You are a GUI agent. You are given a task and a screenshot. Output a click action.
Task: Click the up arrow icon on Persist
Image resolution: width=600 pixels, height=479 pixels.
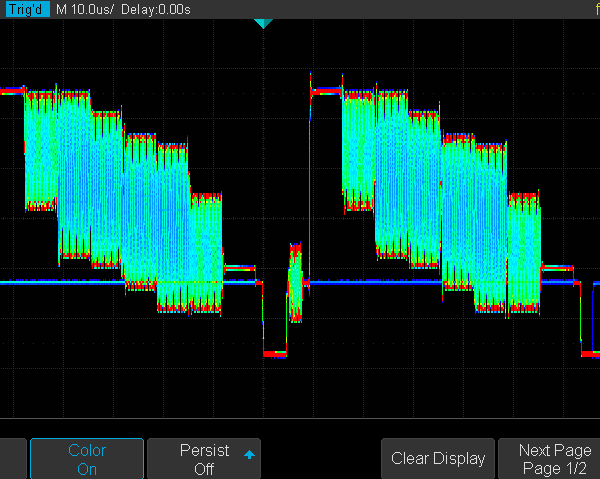pyautogui.click(x=248, y=455)
